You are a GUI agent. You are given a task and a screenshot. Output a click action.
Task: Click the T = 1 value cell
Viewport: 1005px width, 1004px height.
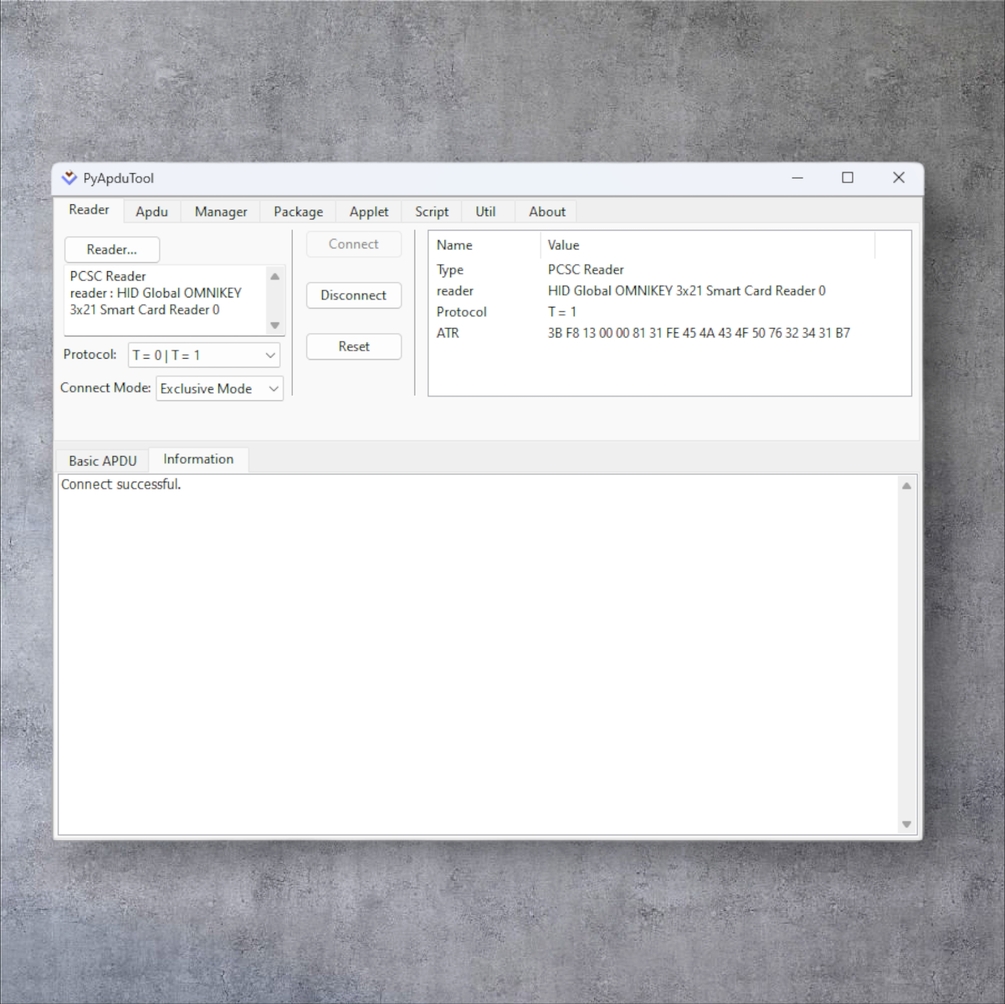(561, 312)
